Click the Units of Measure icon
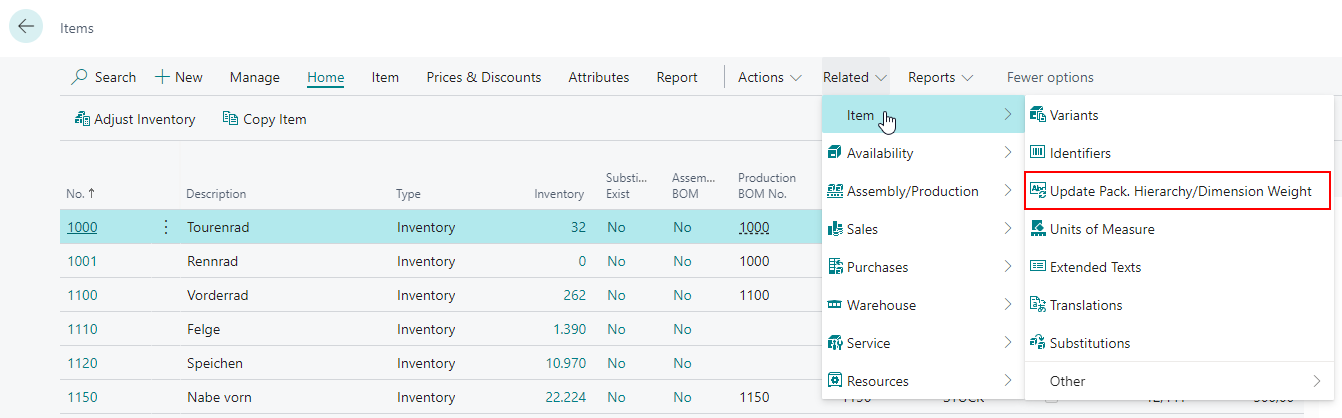Screen dimensions: 1342x418 click(x=1037, y=229)
